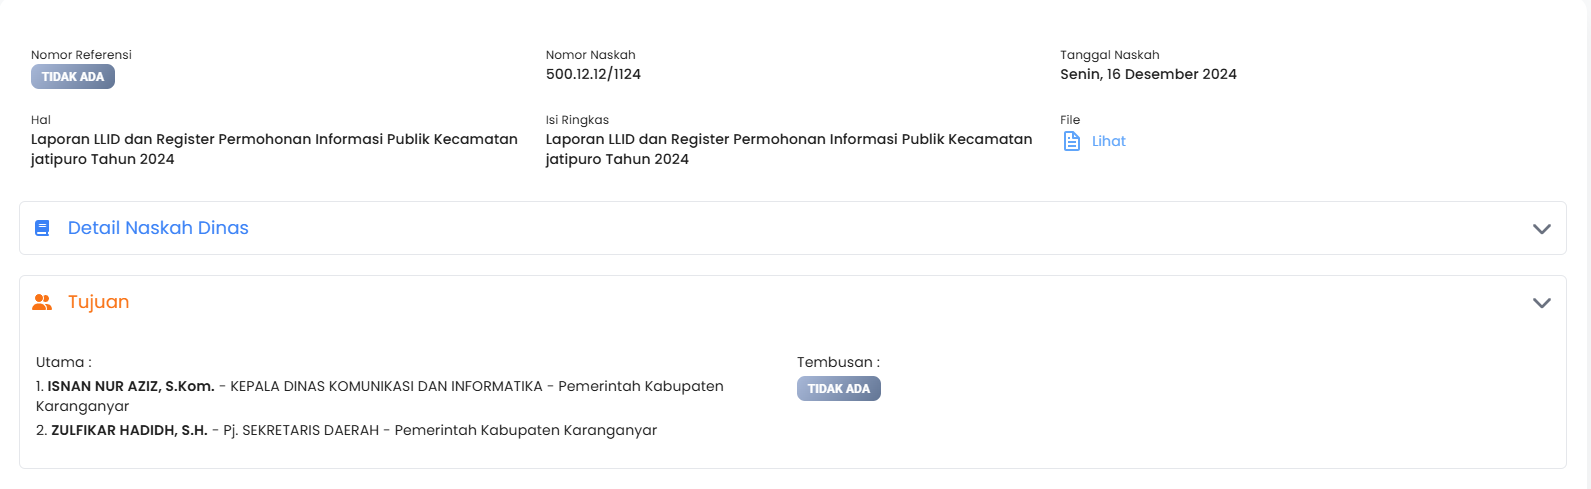The image size is (1591, 489).
Task: Click the book icon of Detail Naskah Dinas
Action: pos(42,228)
